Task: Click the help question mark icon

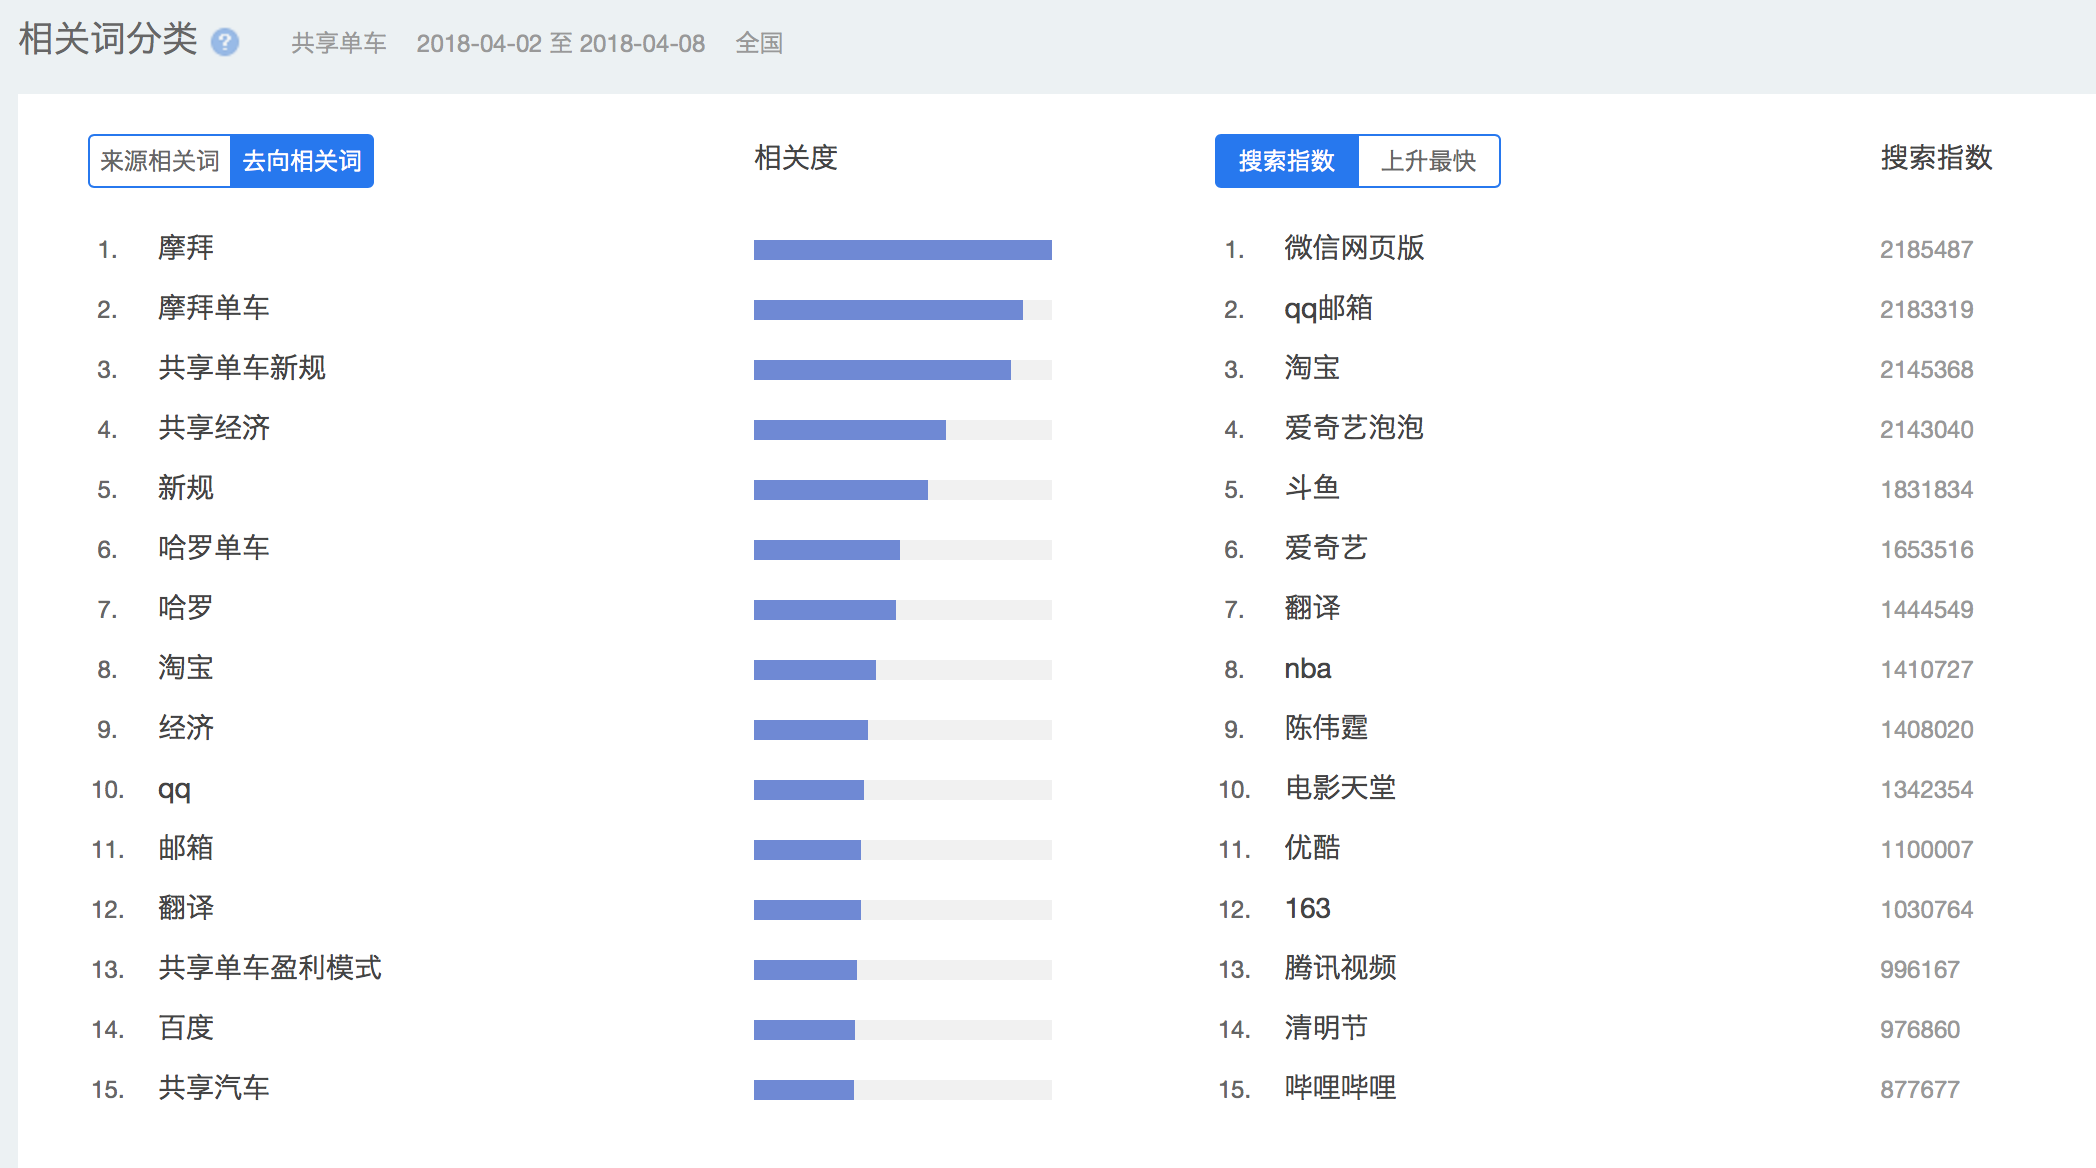Action: pyautogui.click(x=225, y=42)
